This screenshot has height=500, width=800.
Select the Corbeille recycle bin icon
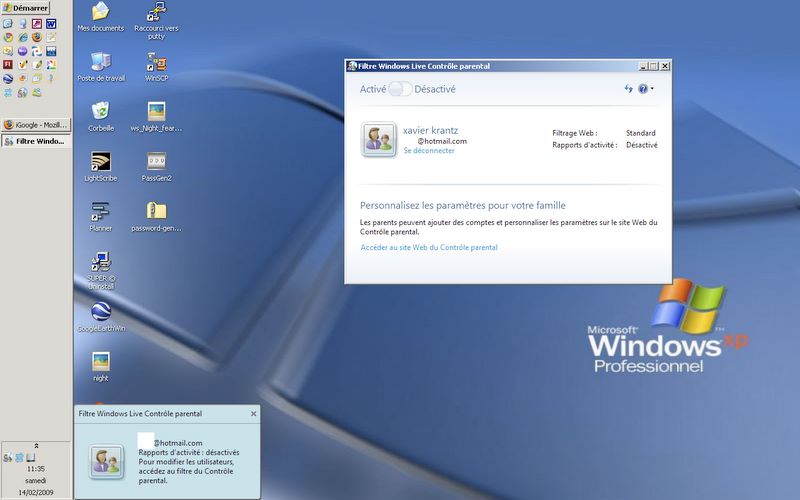[101, 117]
